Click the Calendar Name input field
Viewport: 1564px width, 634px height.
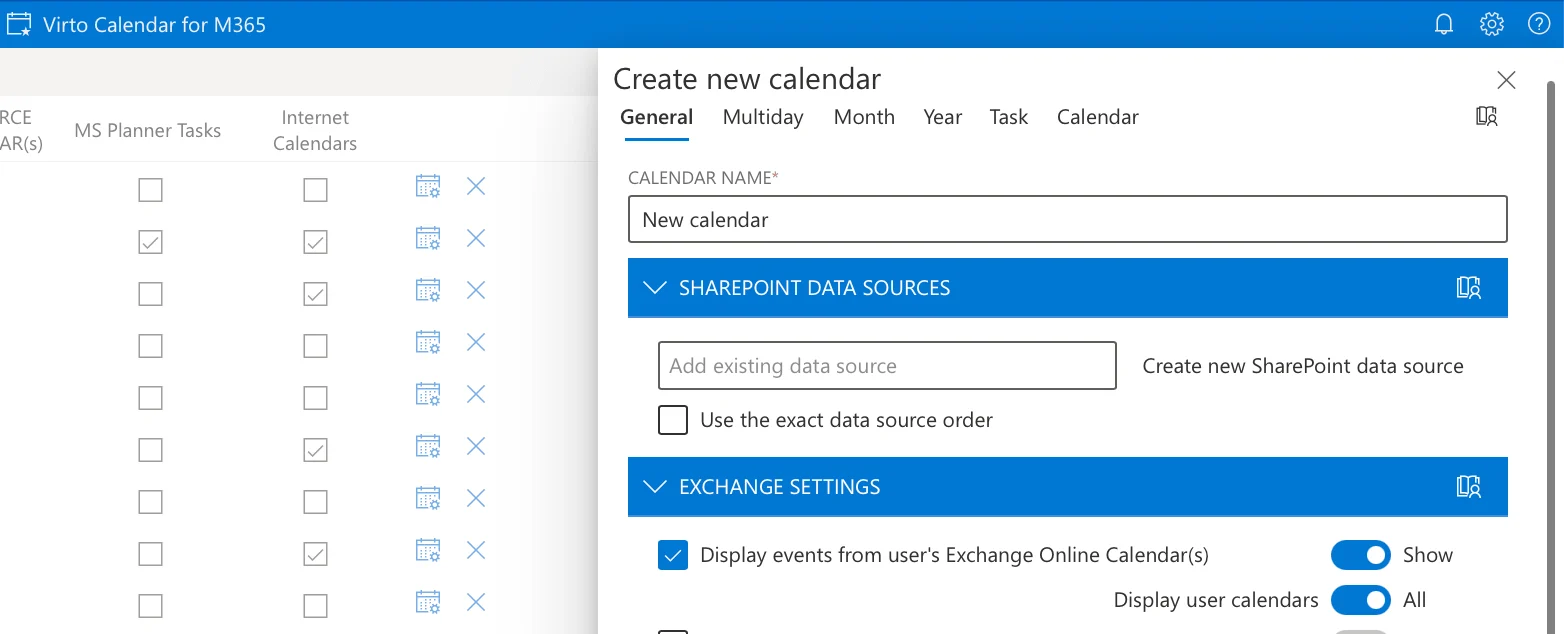click(x=1067, y=219)
